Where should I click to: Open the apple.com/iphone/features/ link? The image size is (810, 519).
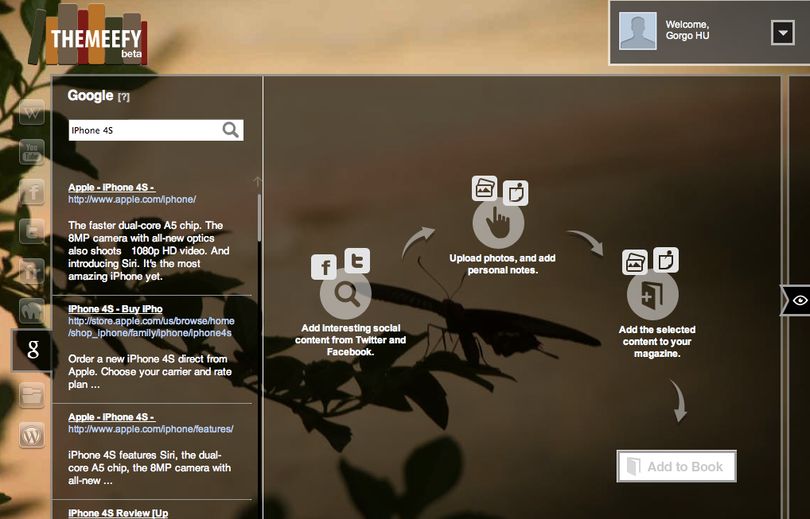tap(151, 429)
